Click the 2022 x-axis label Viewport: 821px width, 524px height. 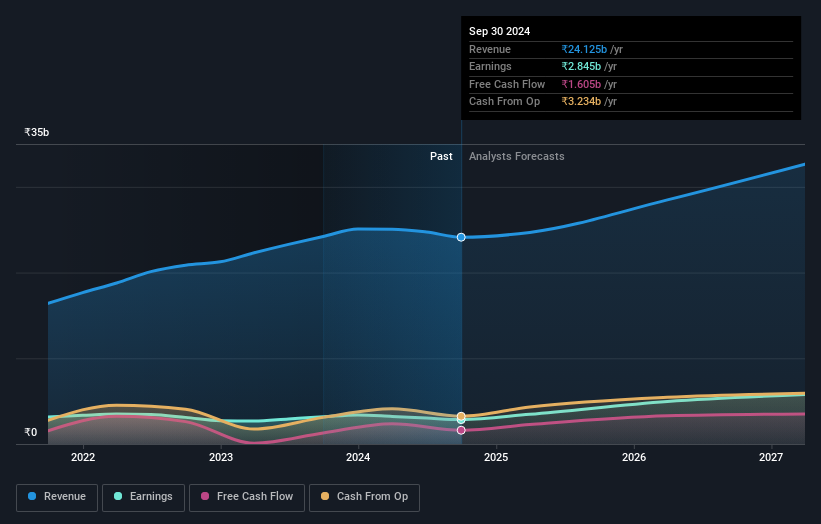point(83,458)
